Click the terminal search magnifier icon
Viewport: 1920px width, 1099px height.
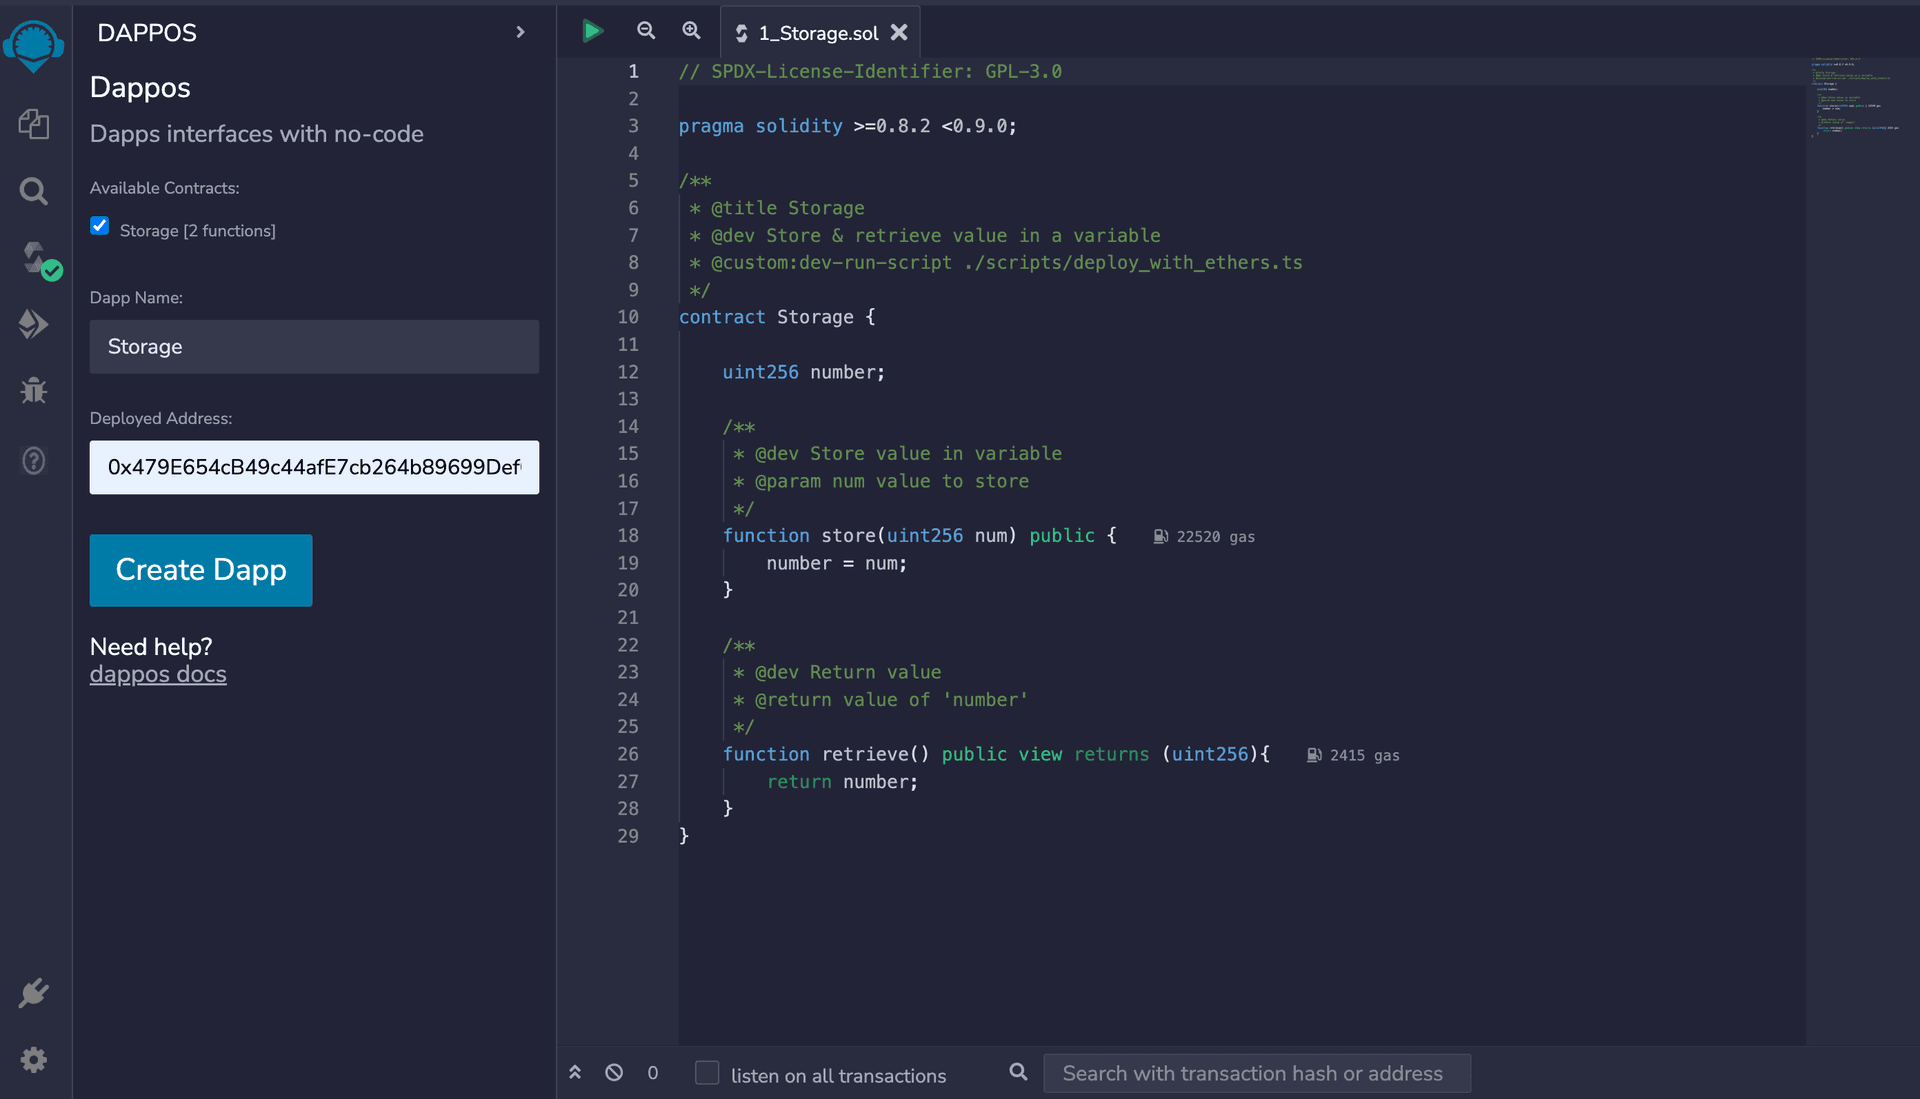pos(1018,1072)
